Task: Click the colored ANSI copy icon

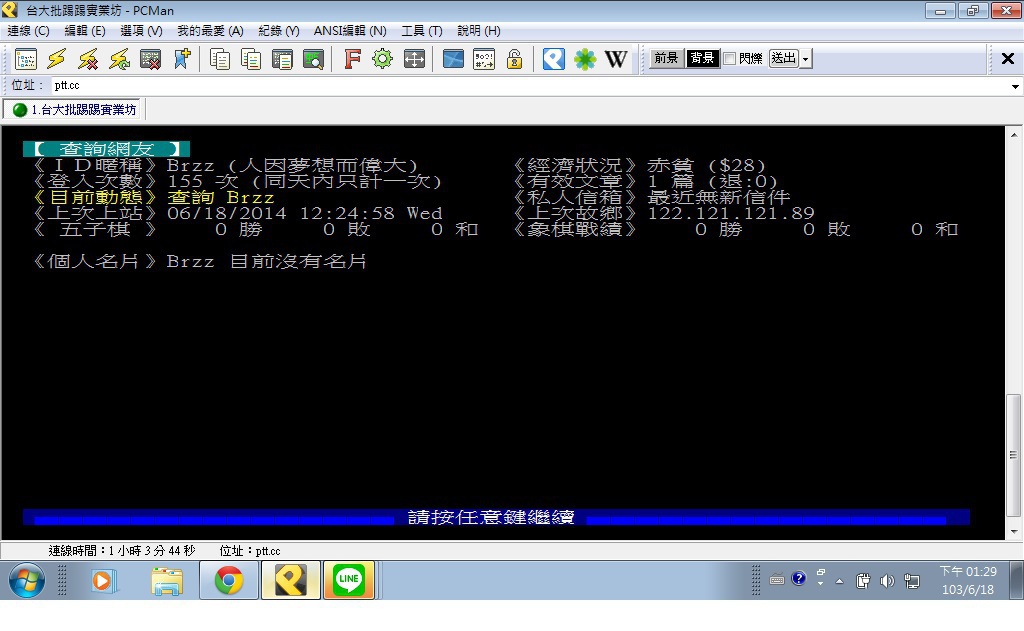Action: pyautogui.click(x=251, y=59)
